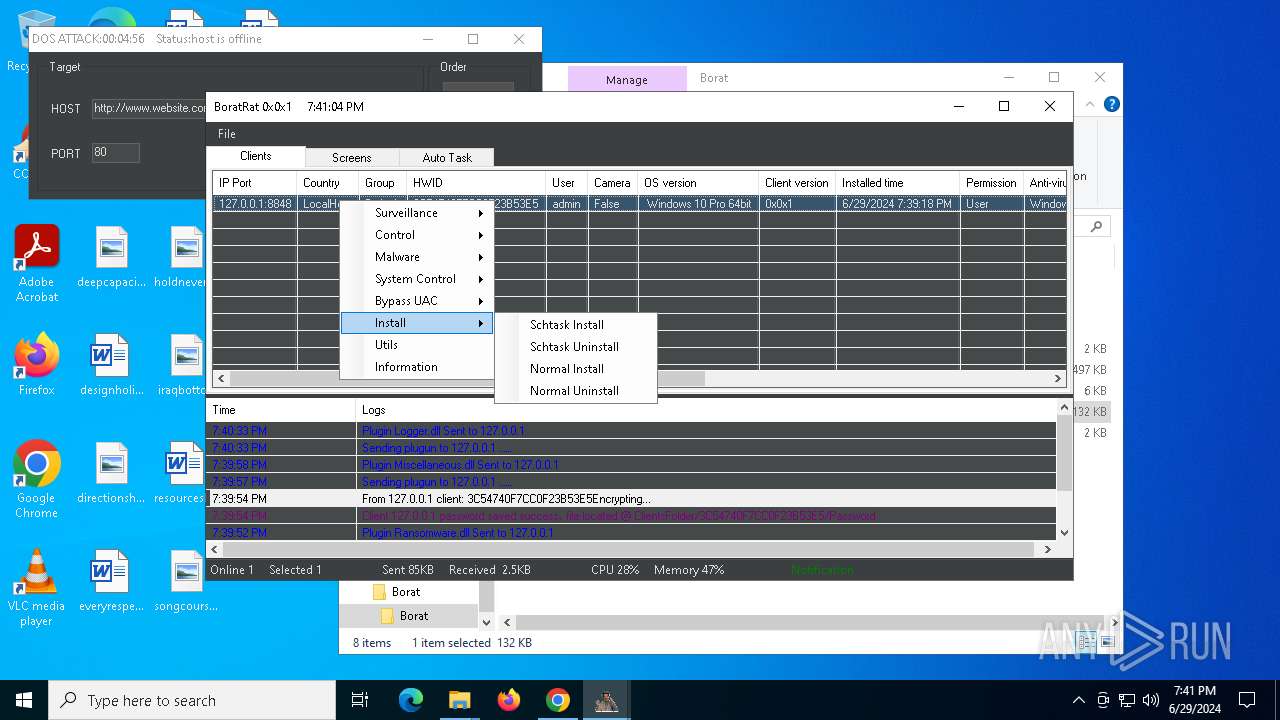Select Information in the context menu
Viewport: 1280px width, 720px height.
click(417, 367)
